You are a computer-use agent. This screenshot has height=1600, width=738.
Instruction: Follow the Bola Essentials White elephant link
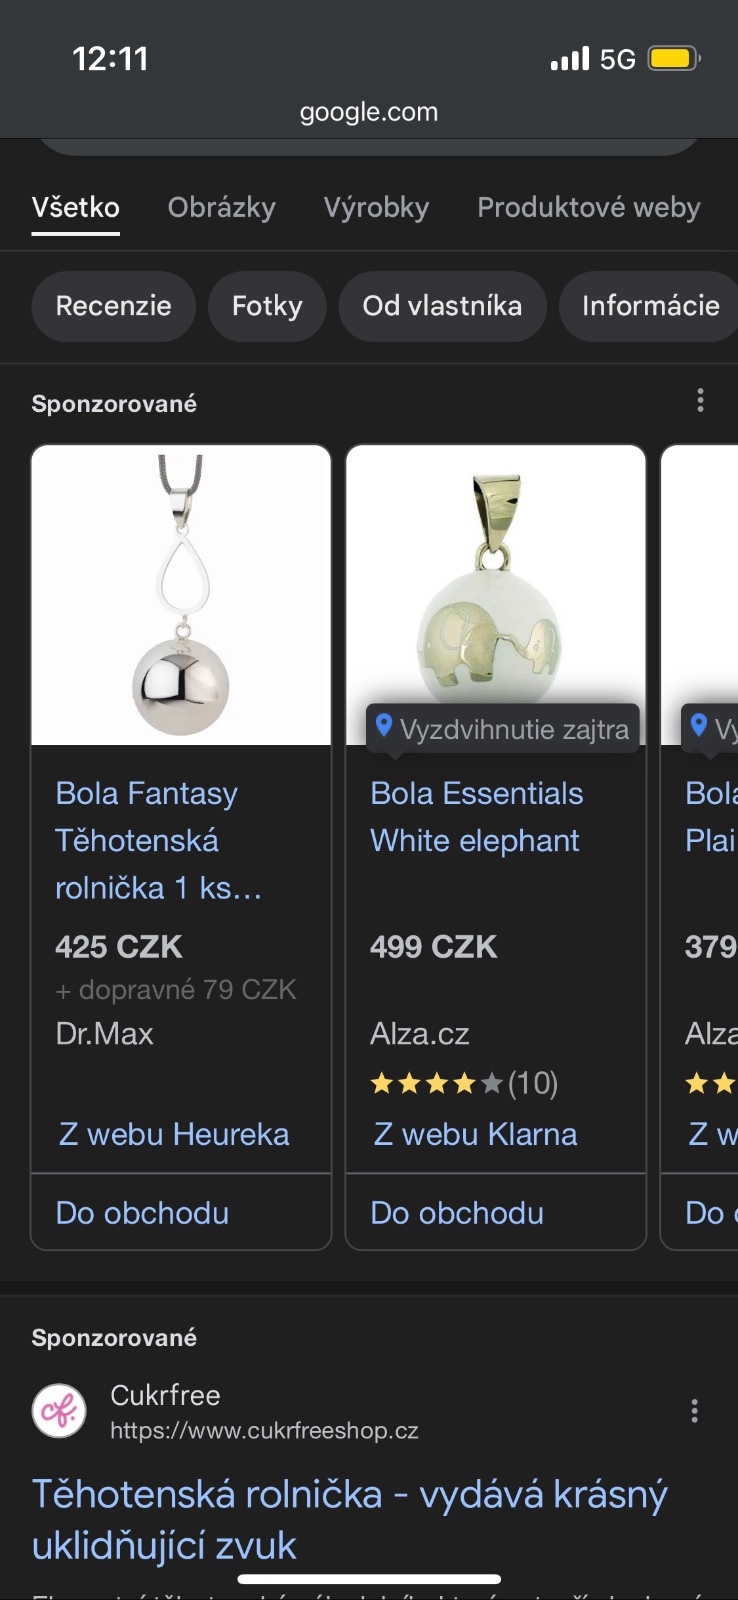[476, 817]
